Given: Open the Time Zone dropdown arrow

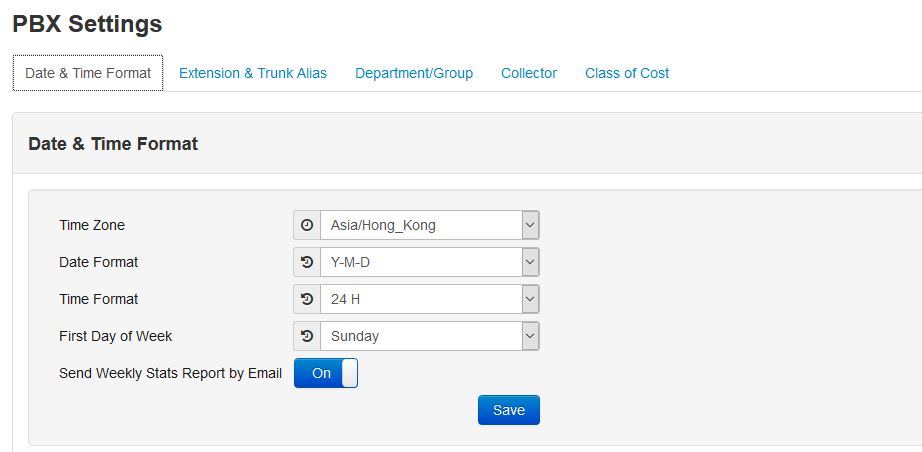Looking at the screenshot, I should pyautogui.click(x=530, y=225).
